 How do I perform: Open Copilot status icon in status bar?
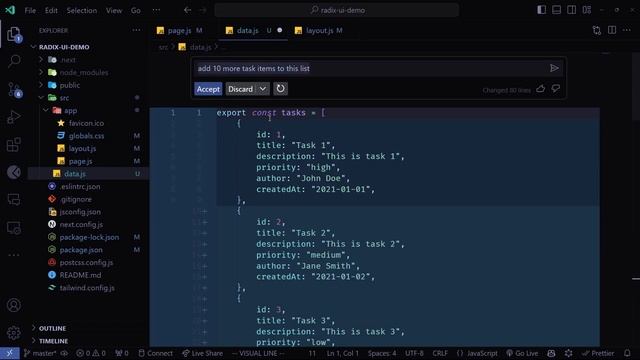tap(551, 353)
